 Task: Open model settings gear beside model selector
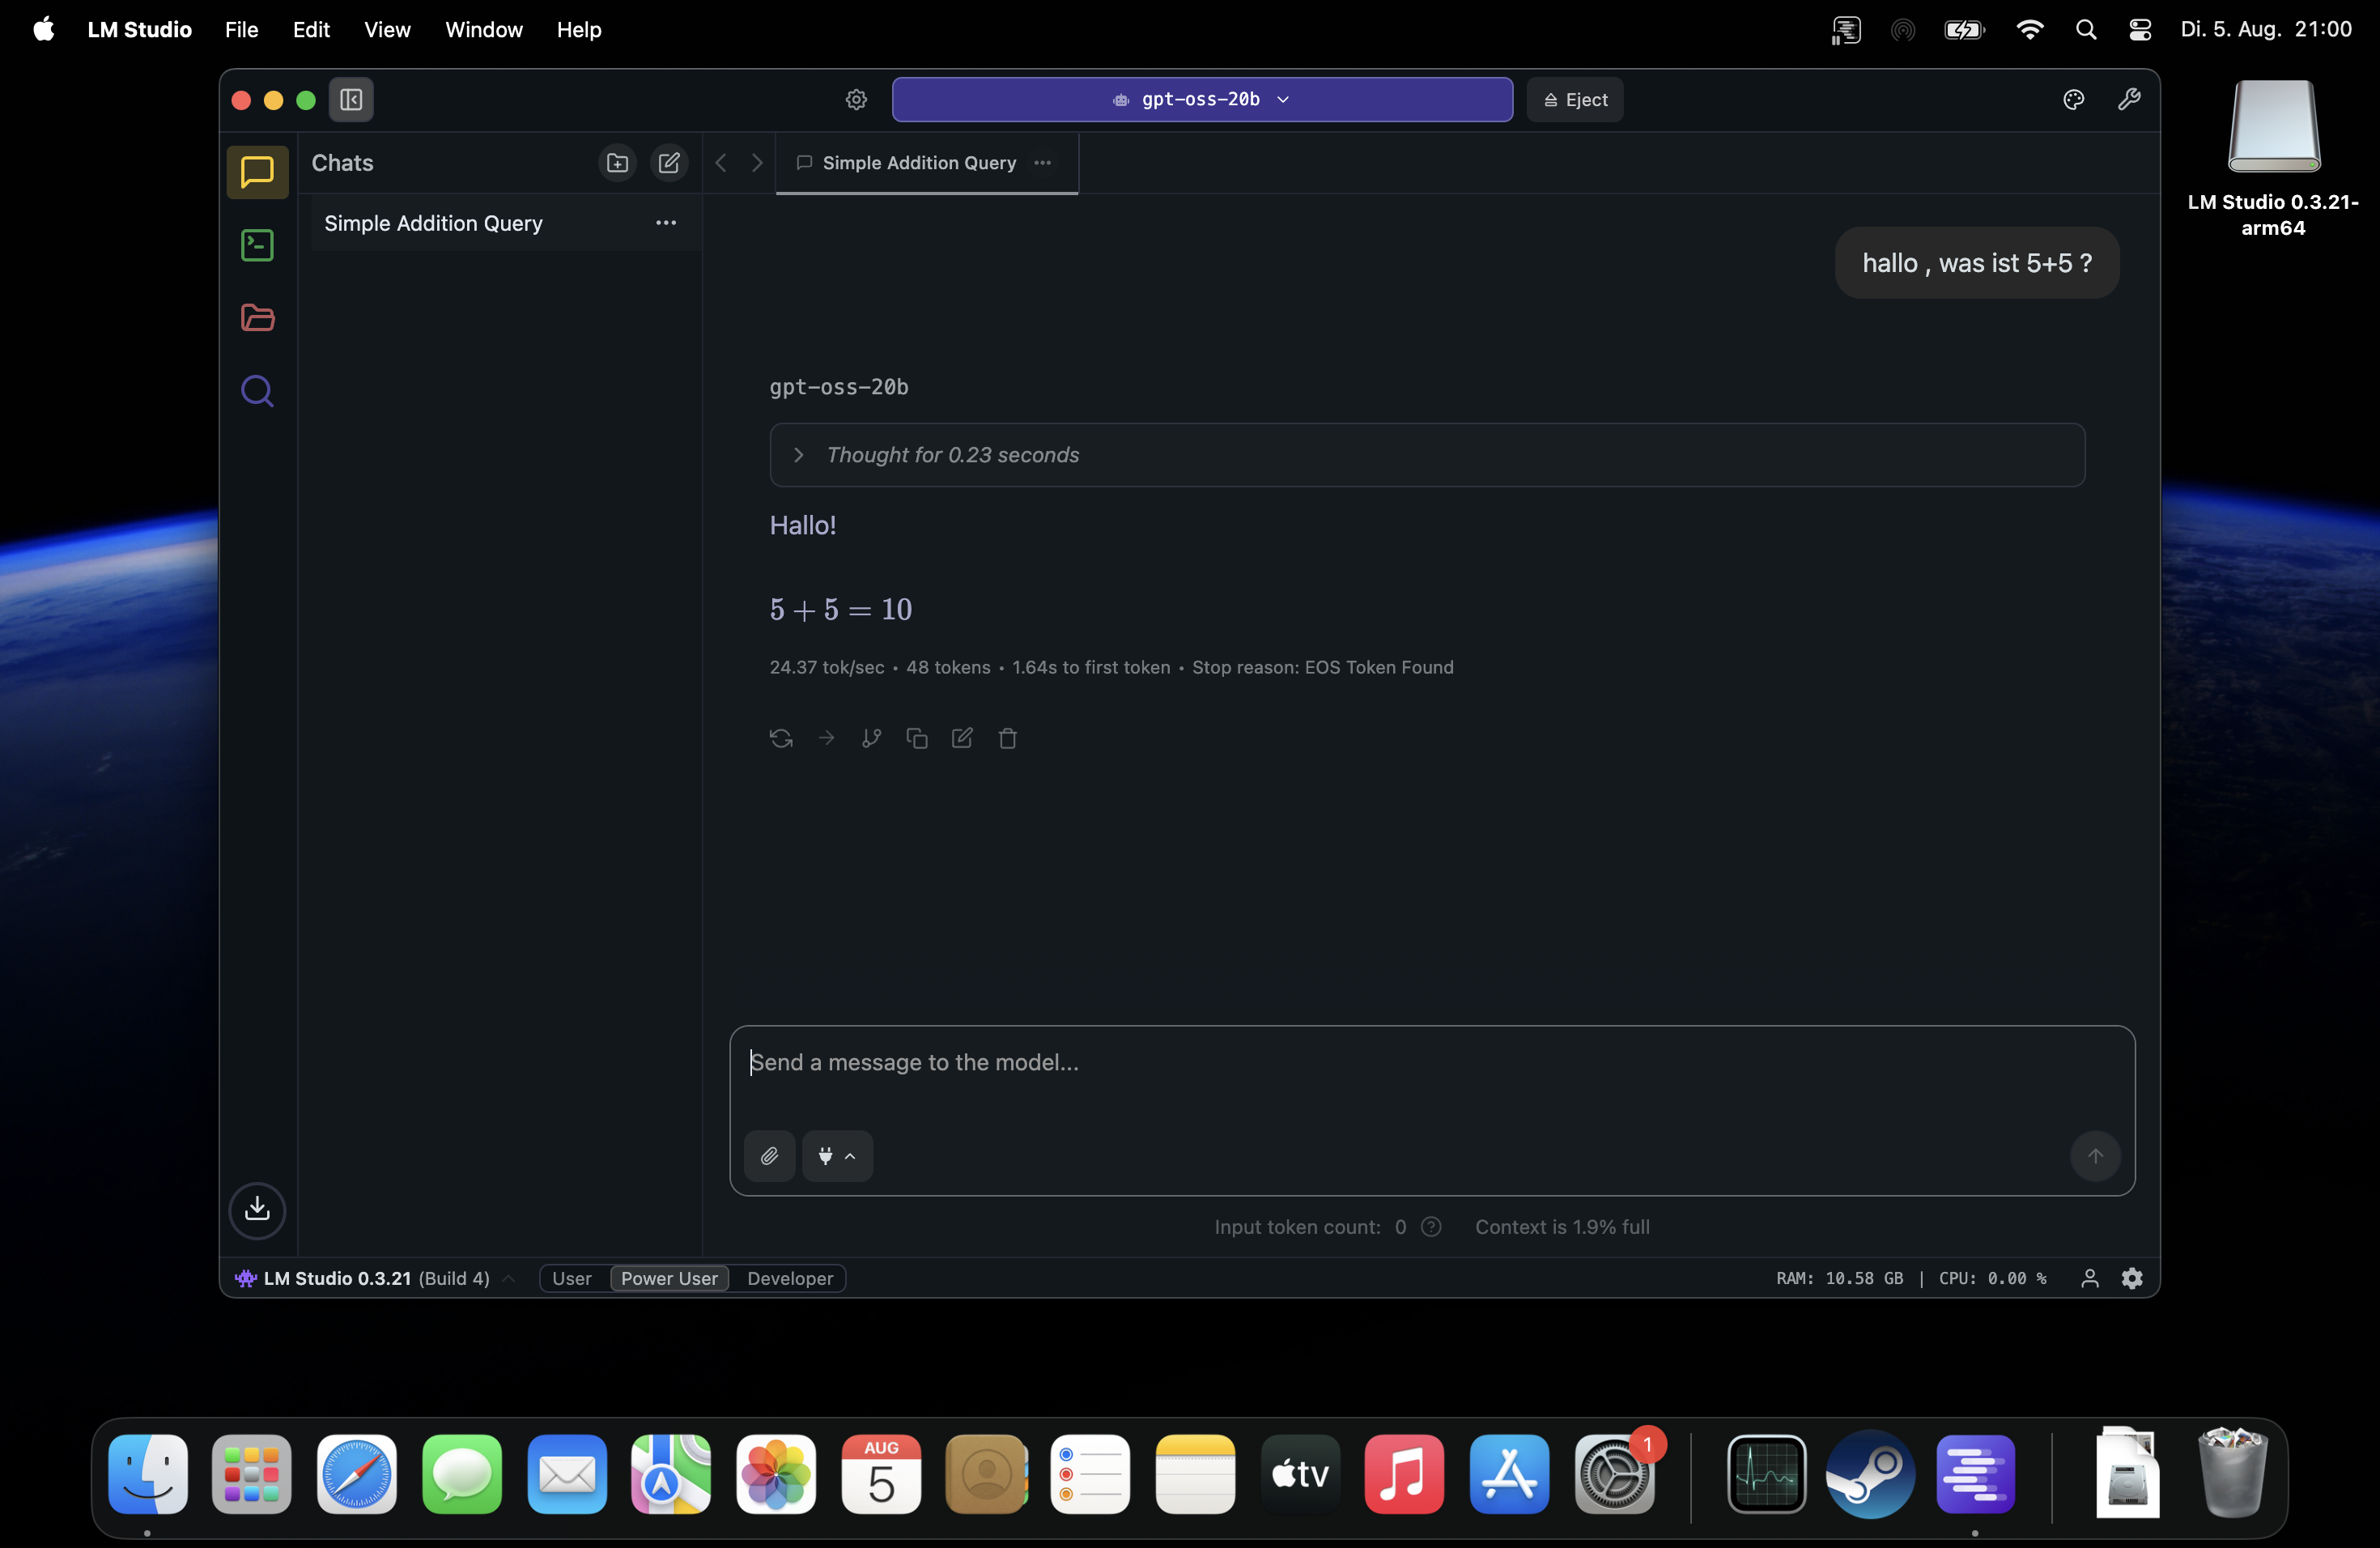(x=856, y=99)
